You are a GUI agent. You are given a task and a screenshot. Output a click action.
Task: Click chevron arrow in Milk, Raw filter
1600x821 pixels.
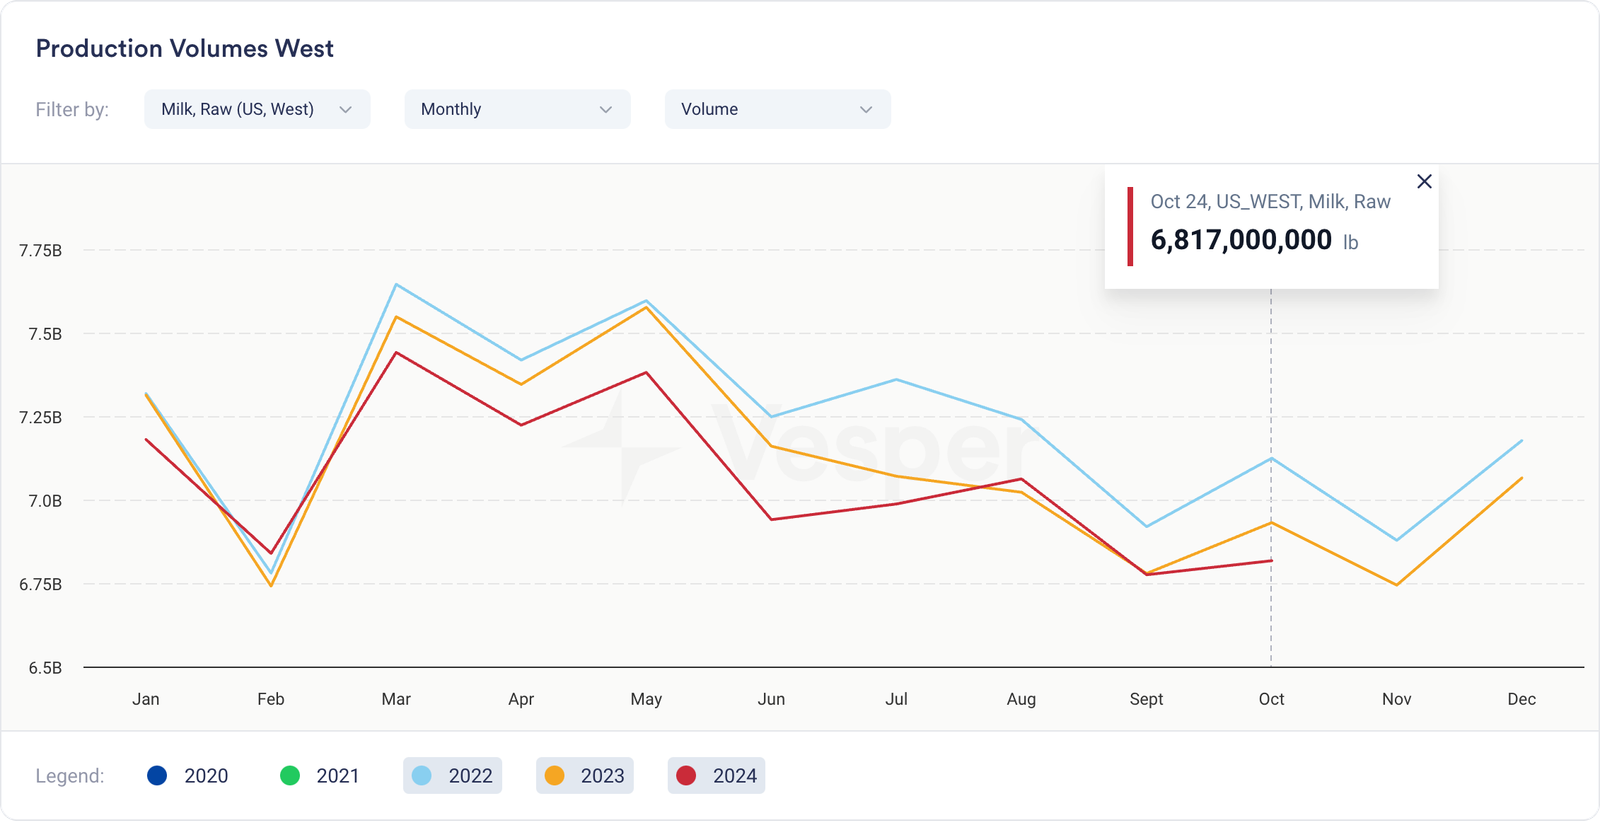[346, 110]
